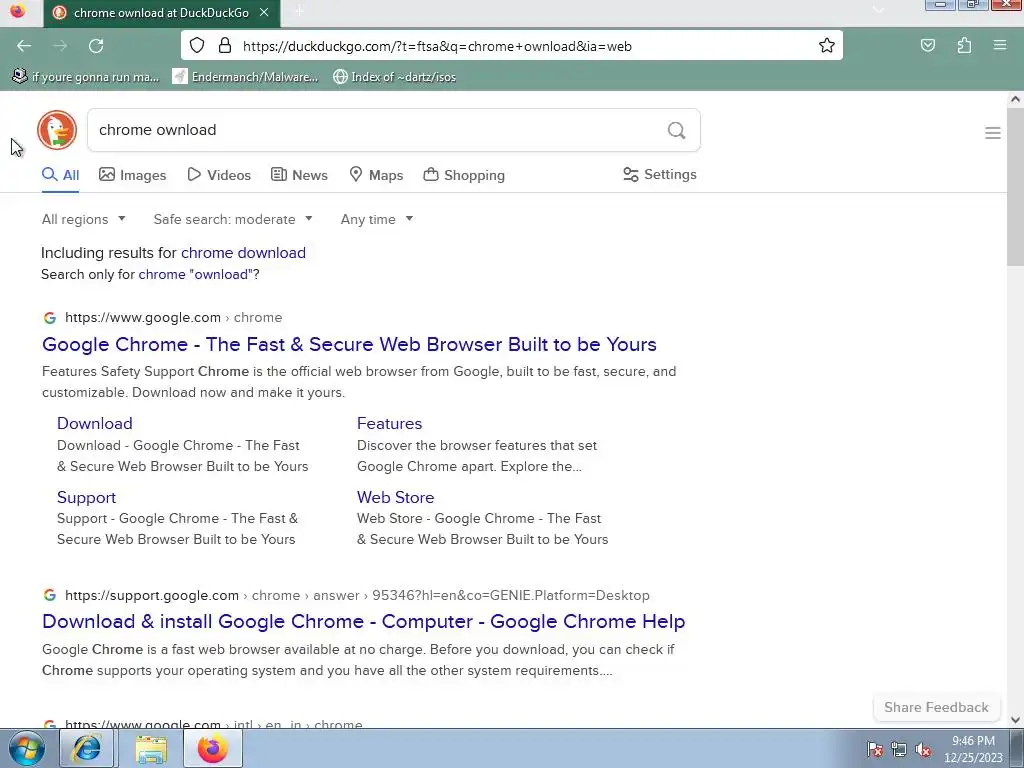Click the page vertical scrollbar thumb
The width and height of the screenshot is (1024, 768).
[1015, 187]
